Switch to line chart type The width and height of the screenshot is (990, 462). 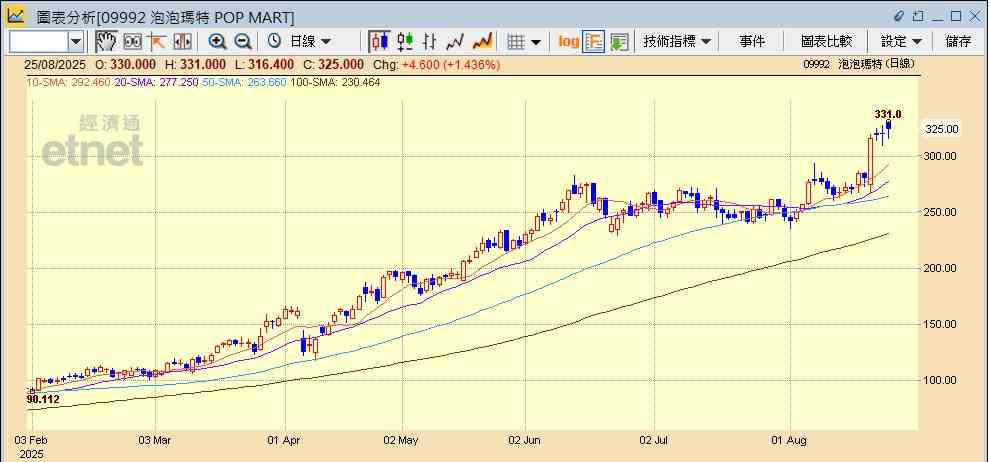coord(455,42)
